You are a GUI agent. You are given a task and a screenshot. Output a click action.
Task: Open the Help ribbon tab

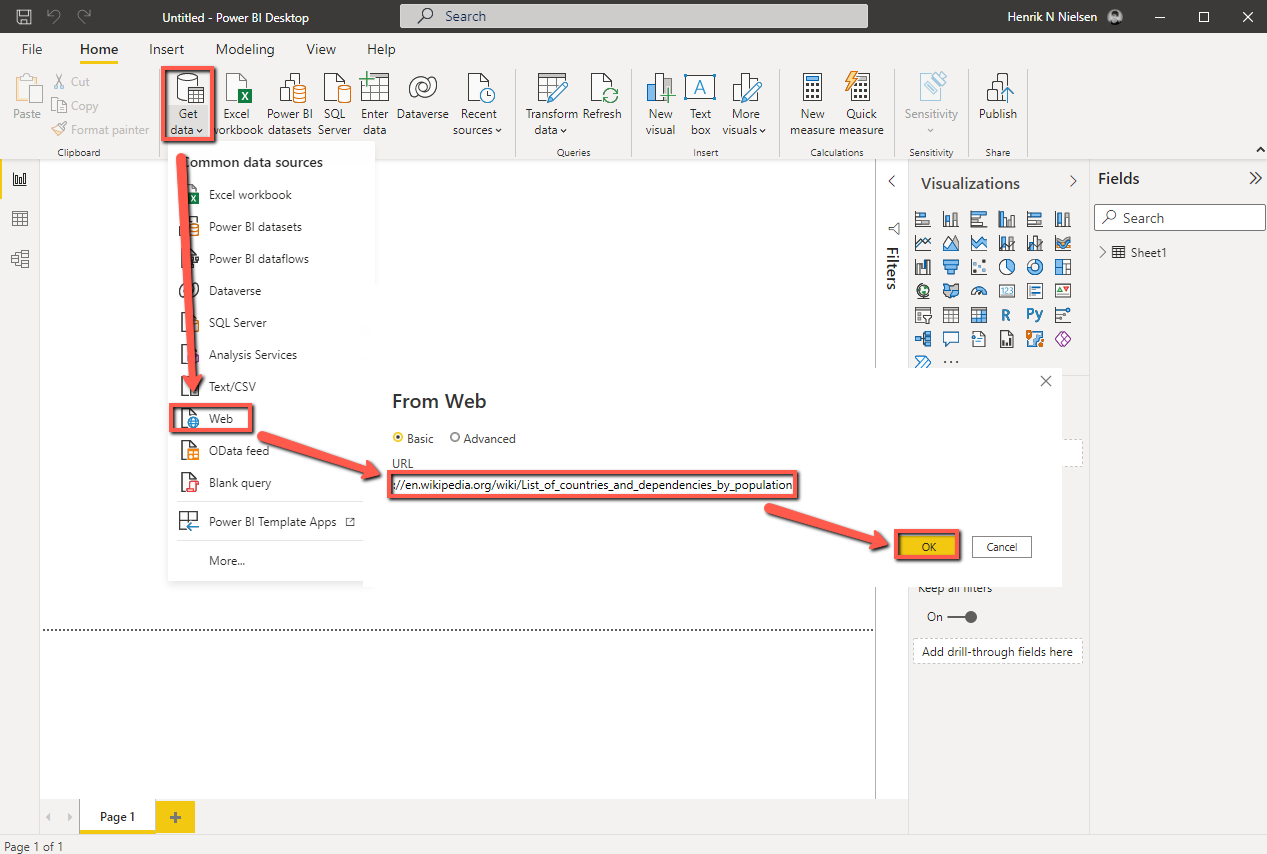(381, 49)
